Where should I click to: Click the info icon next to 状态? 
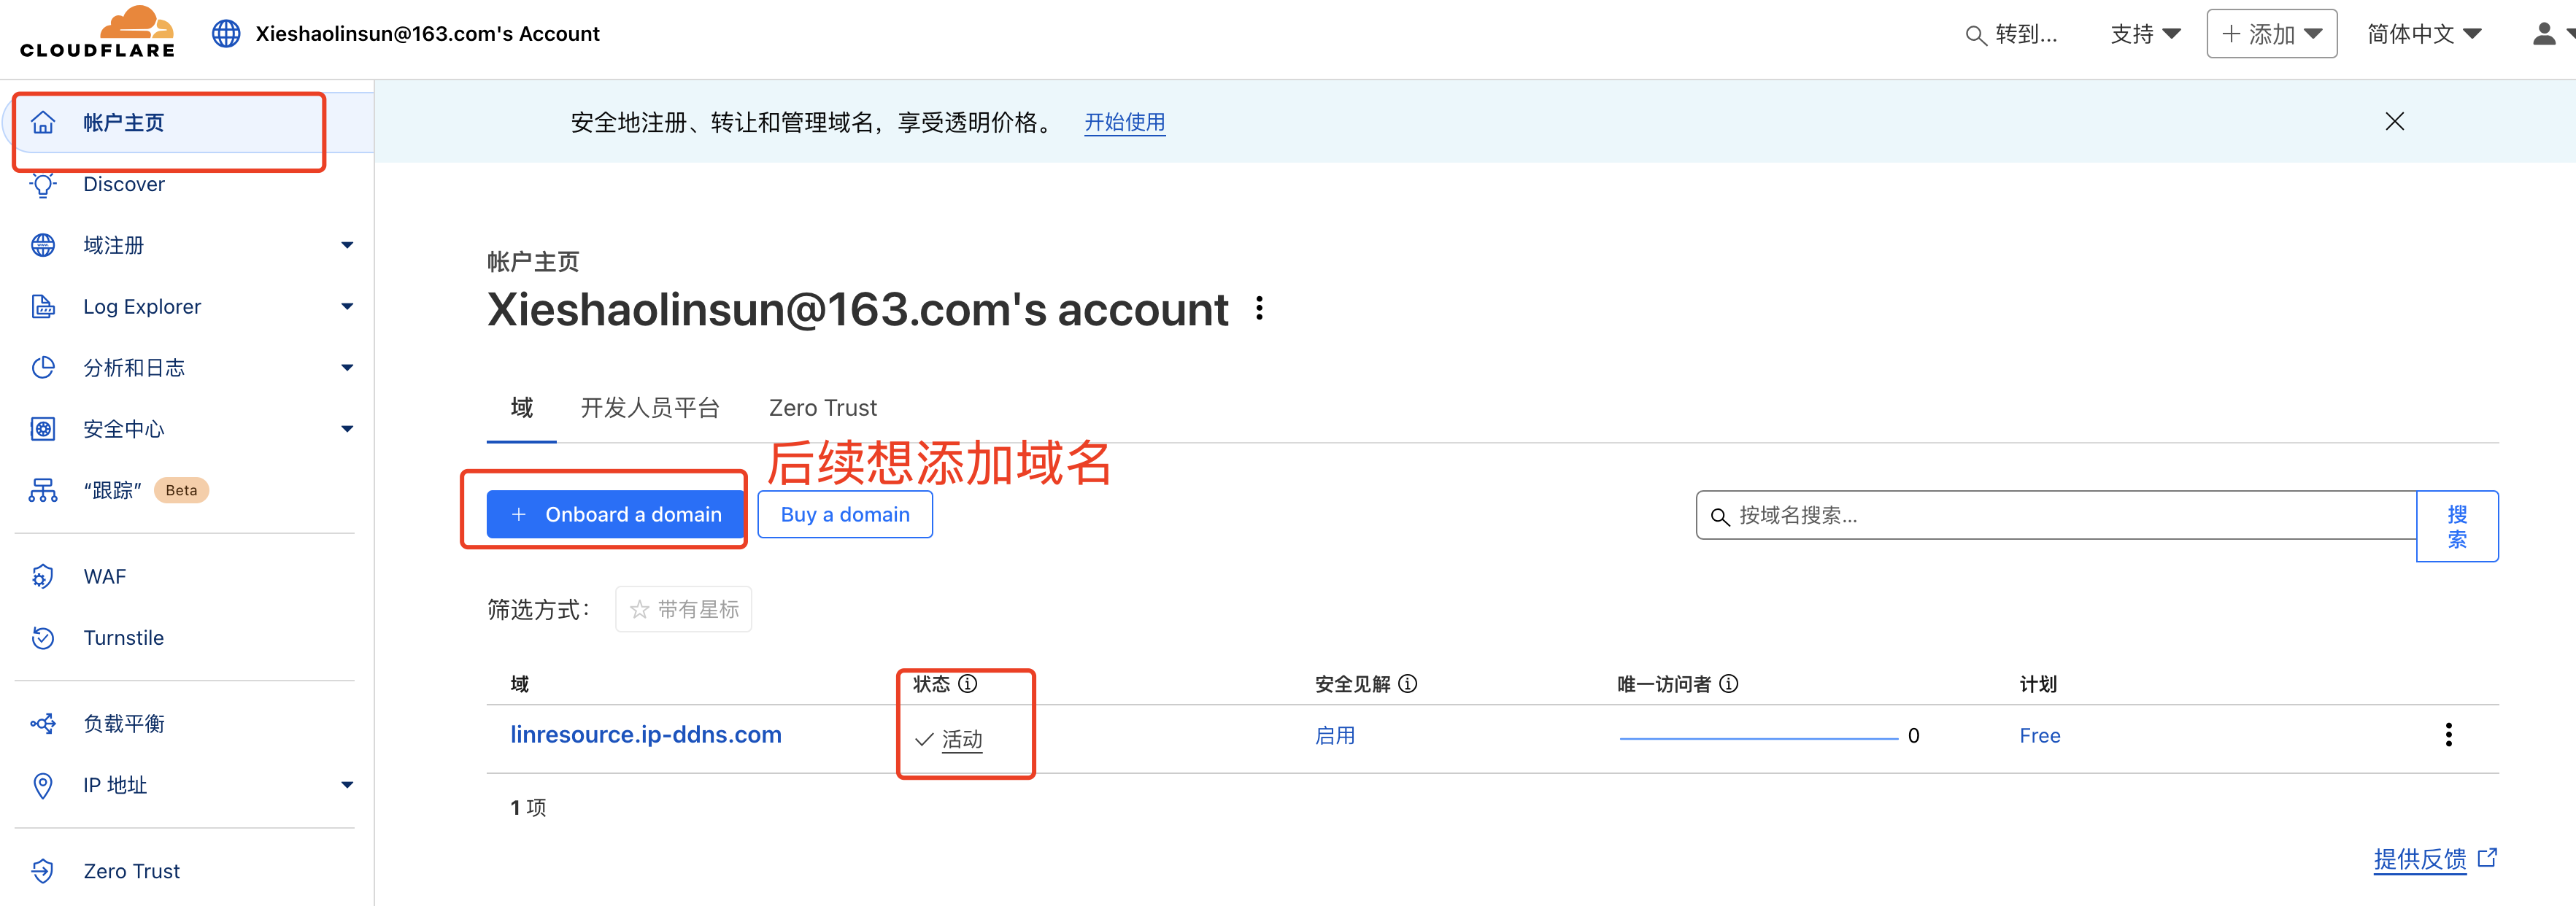pos(968,683)
